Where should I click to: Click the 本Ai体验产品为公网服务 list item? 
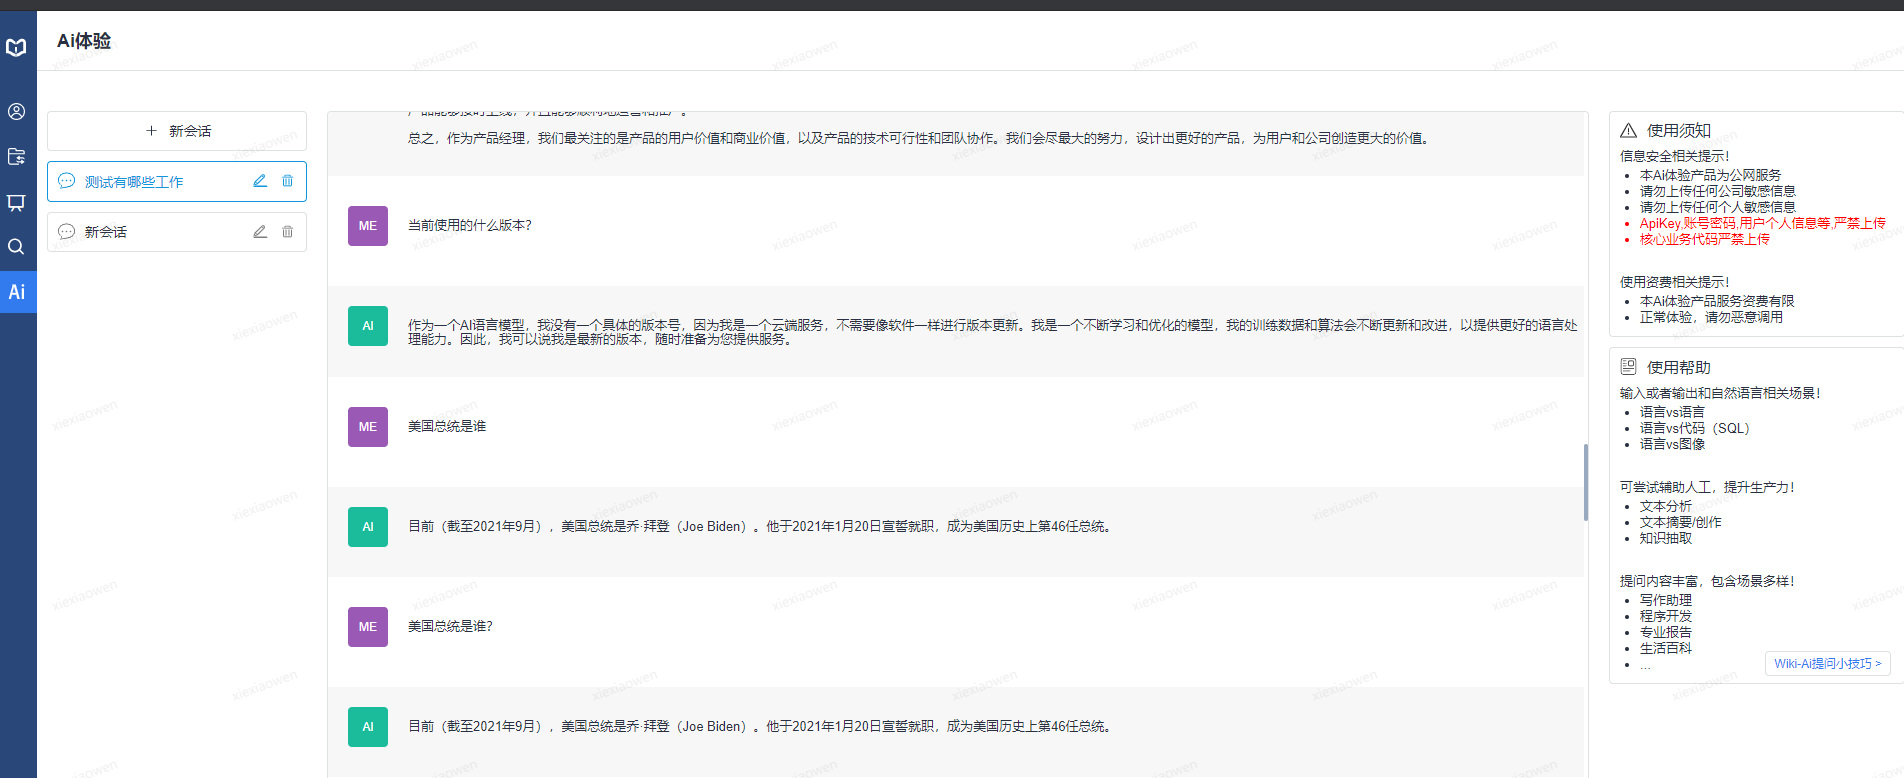[1710, 175]
